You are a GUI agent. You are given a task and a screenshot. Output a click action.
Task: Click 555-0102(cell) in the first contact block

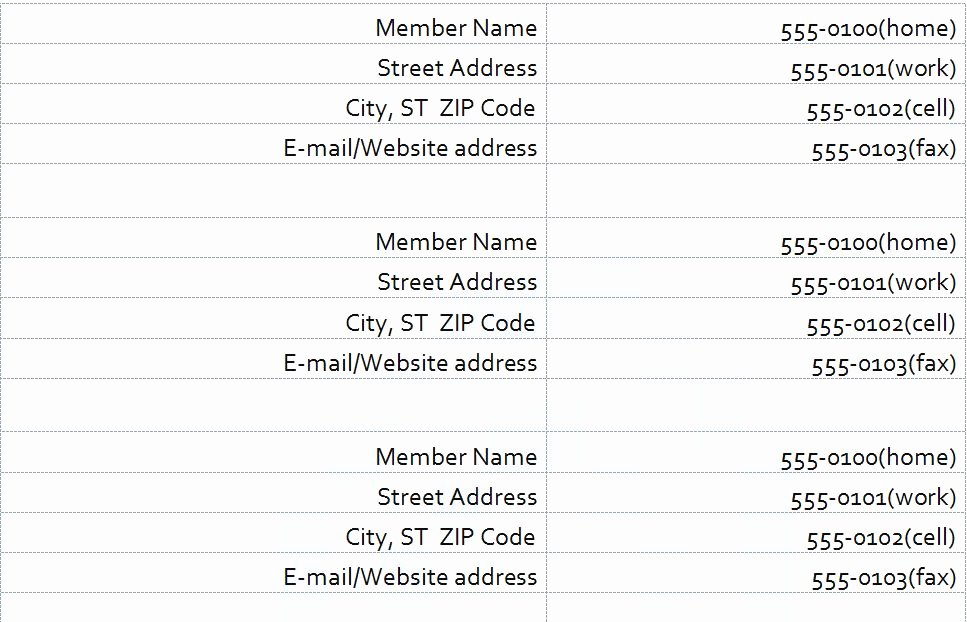[881, 109]
